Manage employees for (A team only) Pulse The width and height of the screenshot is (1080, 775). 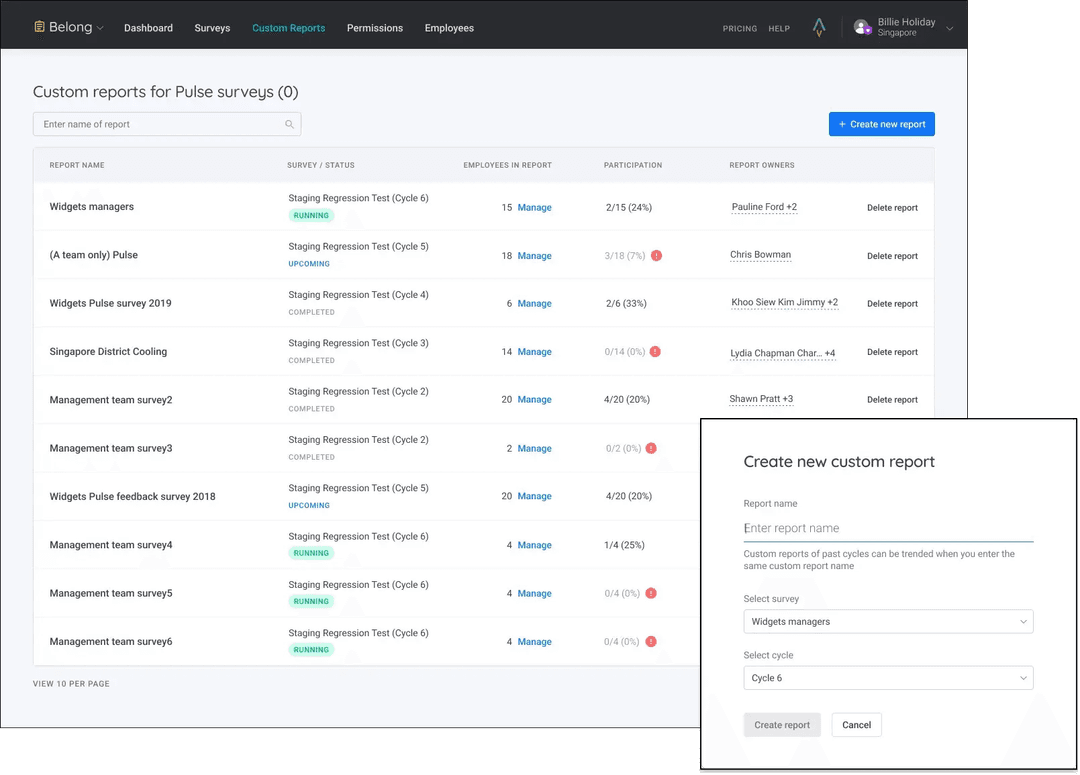point(534,256)
